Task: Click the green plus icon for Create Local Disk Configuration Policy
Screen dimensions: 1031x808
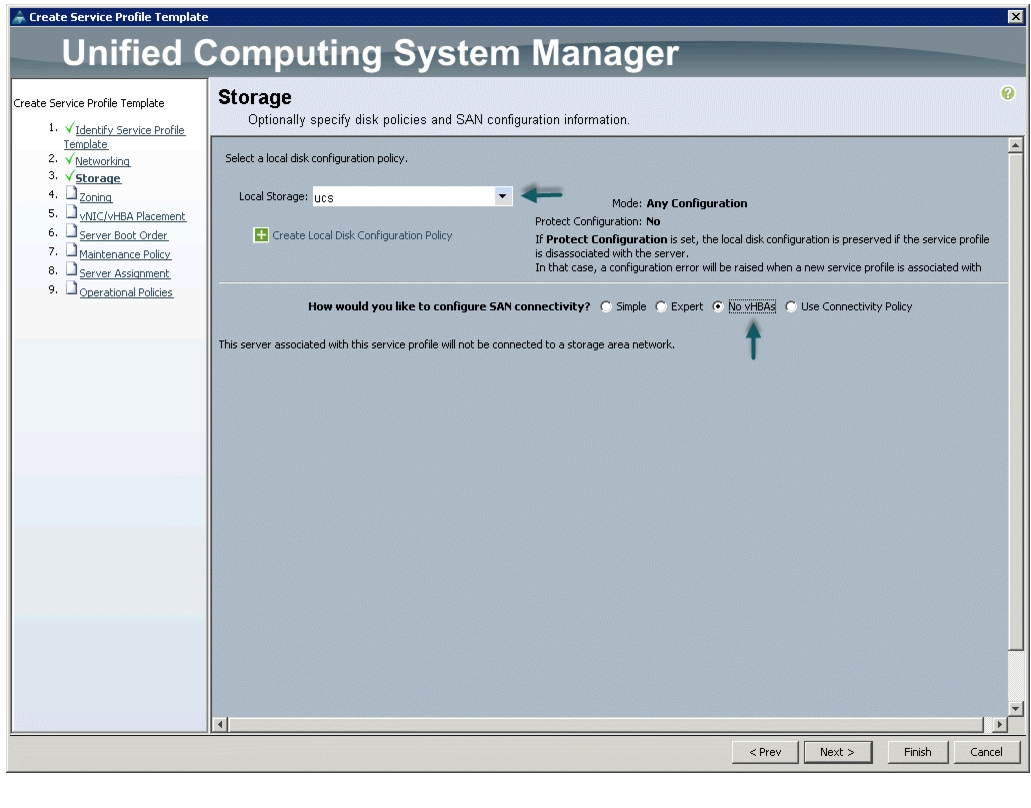Action: coord(261,235)
